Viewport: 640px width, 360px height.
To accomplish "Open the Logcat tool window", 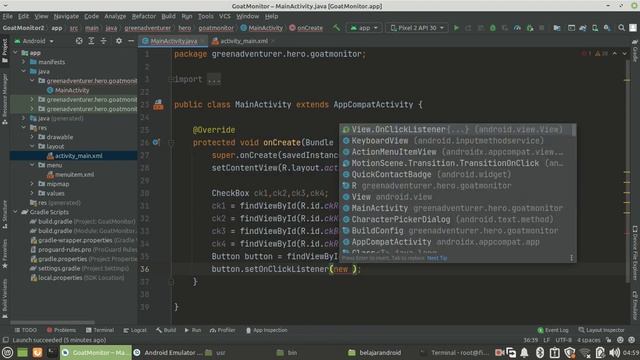I will (135, 330).
